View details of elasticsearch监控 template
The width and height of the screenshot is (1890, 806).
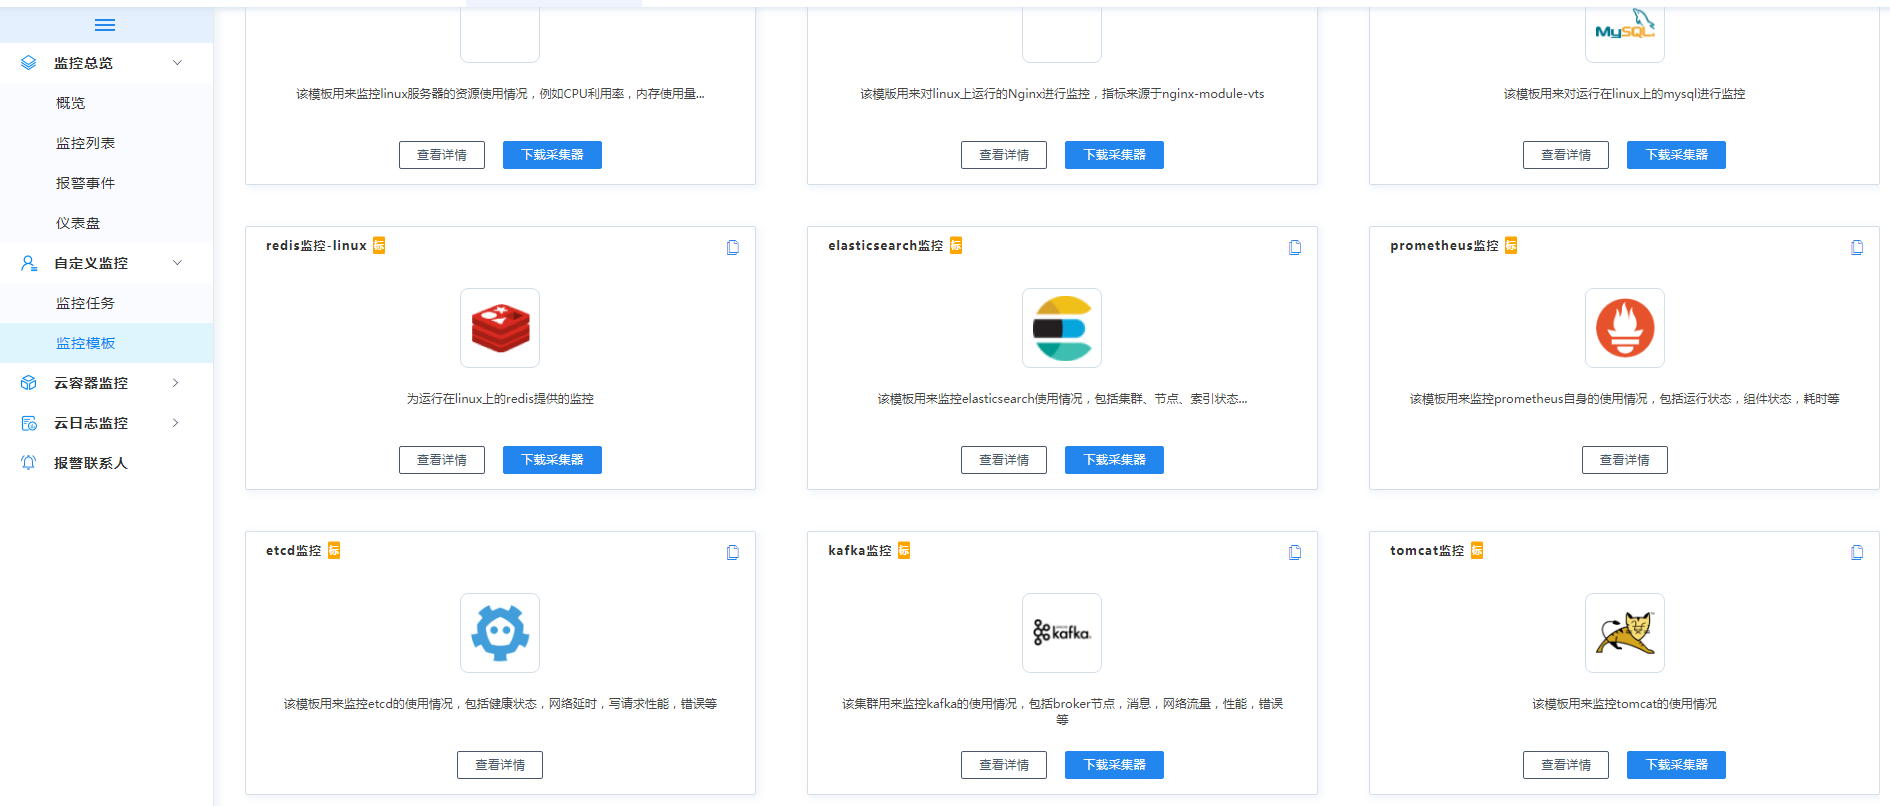point(1004,460)
